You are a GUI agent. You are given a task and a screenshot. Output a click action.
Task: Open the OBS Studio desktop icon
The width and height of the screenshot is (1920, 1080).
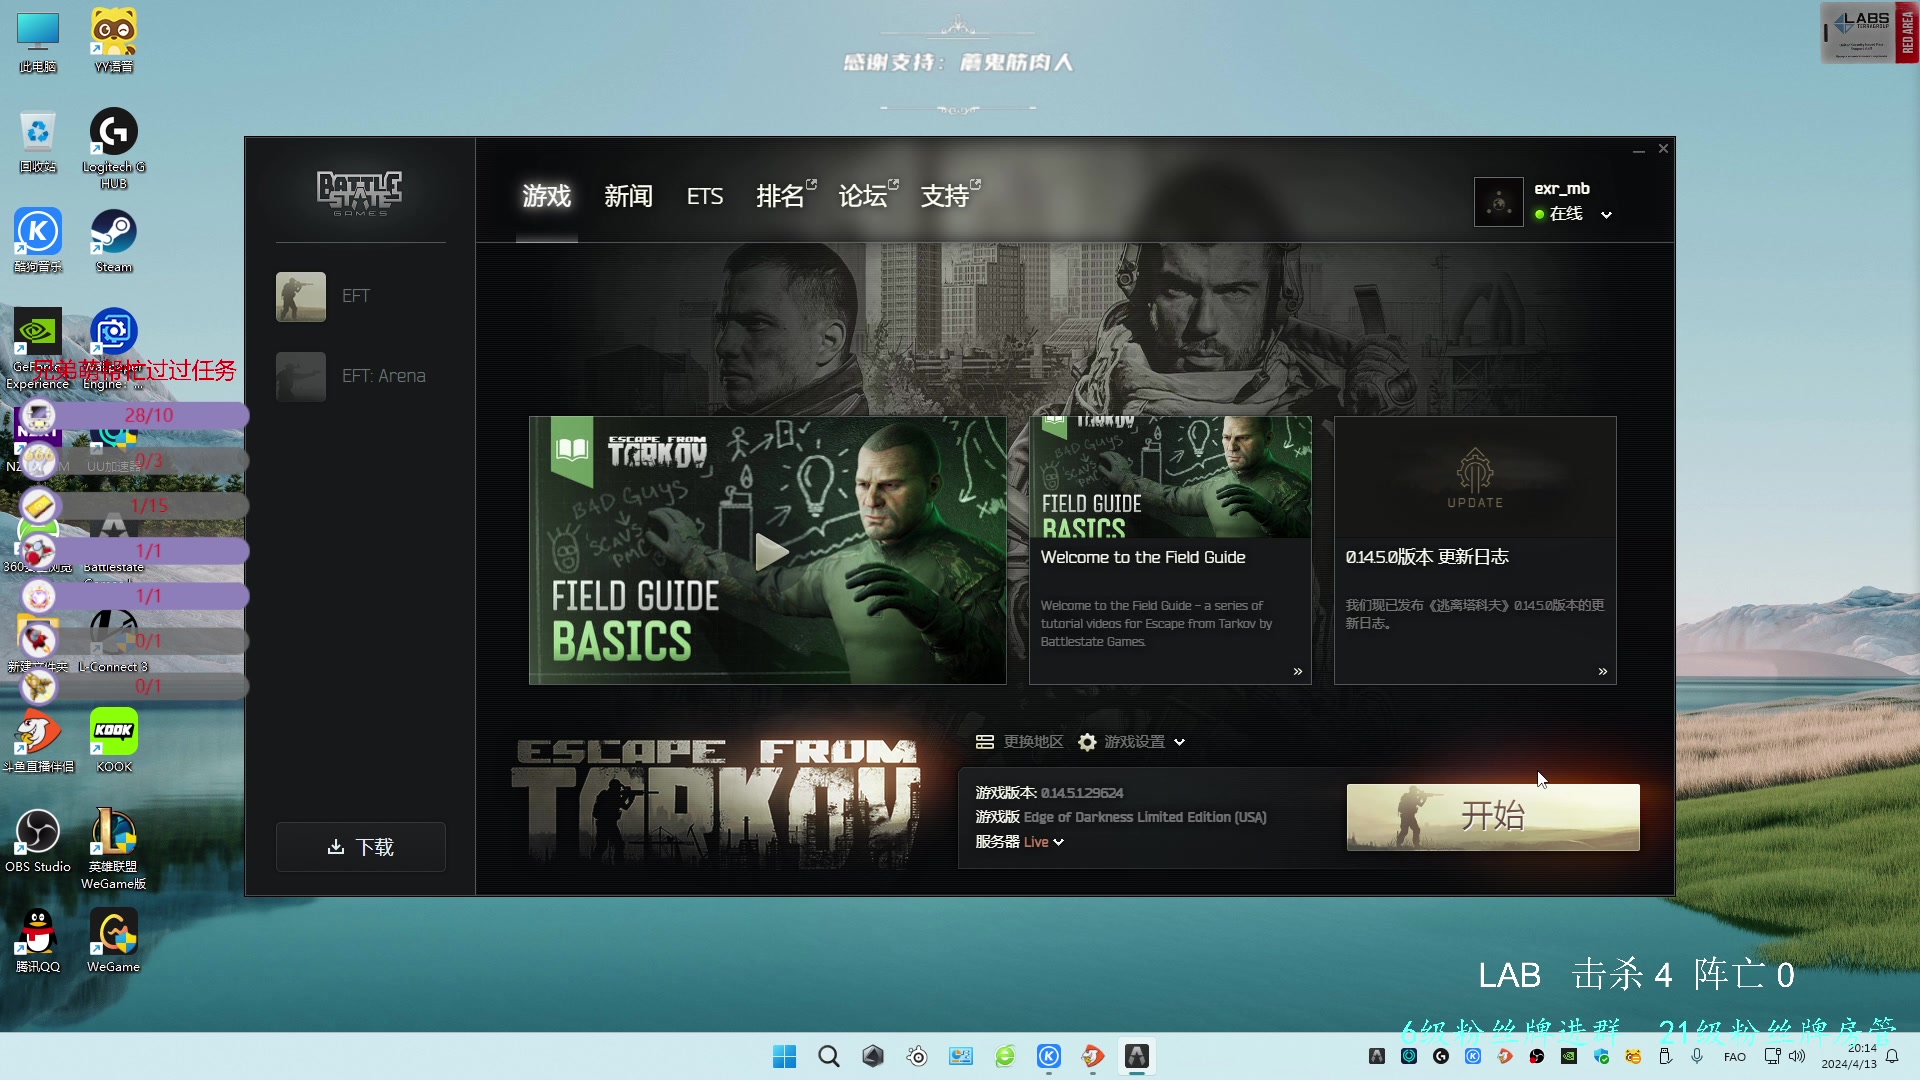click(38, 841)
